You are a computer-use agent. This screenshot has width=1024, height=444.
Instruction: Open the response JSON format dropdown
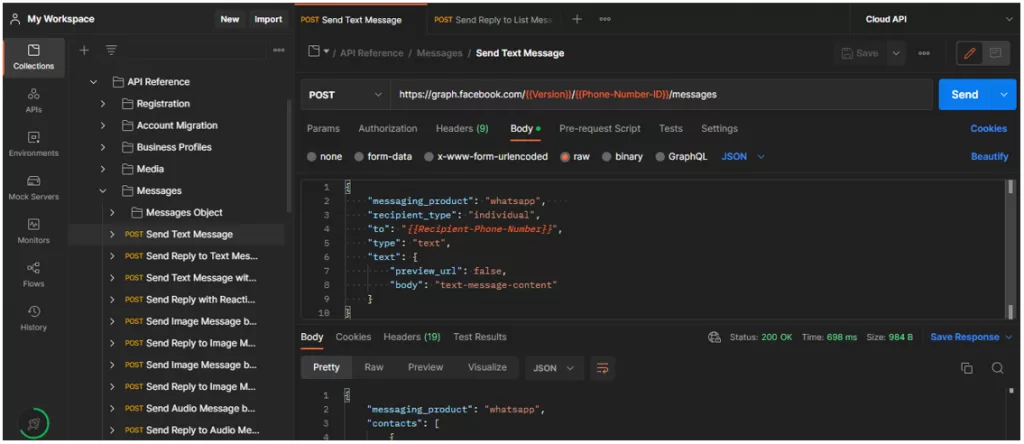point(554,368)
